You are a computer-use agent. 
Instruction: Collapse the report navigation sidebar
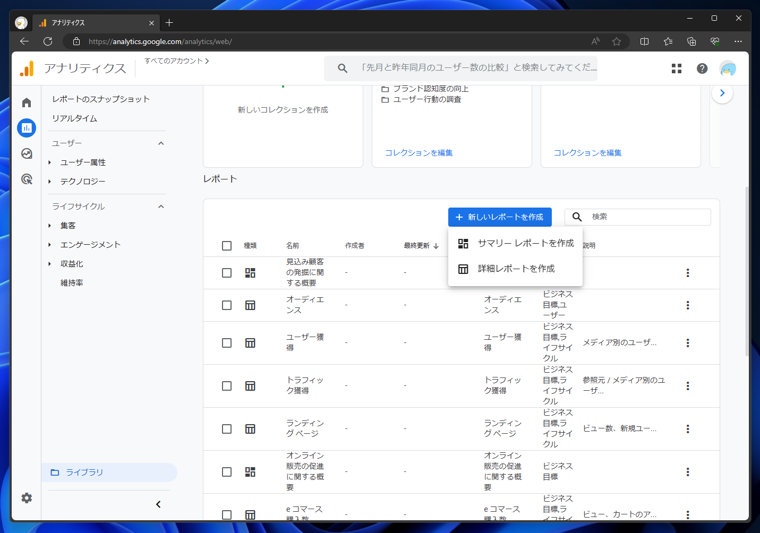[158, 504]
